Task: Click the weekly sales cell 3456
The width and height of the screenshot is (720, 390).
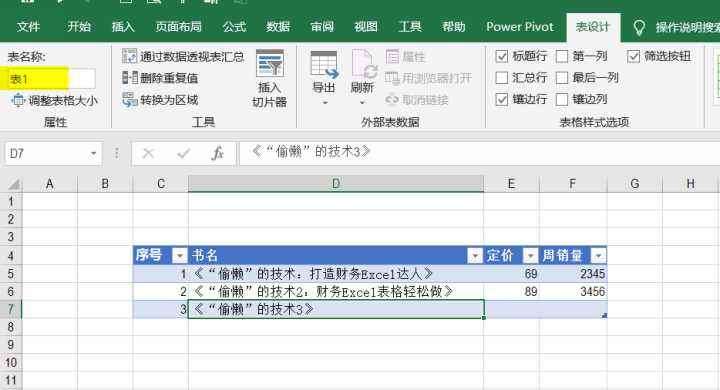Action: pos(573,291)
